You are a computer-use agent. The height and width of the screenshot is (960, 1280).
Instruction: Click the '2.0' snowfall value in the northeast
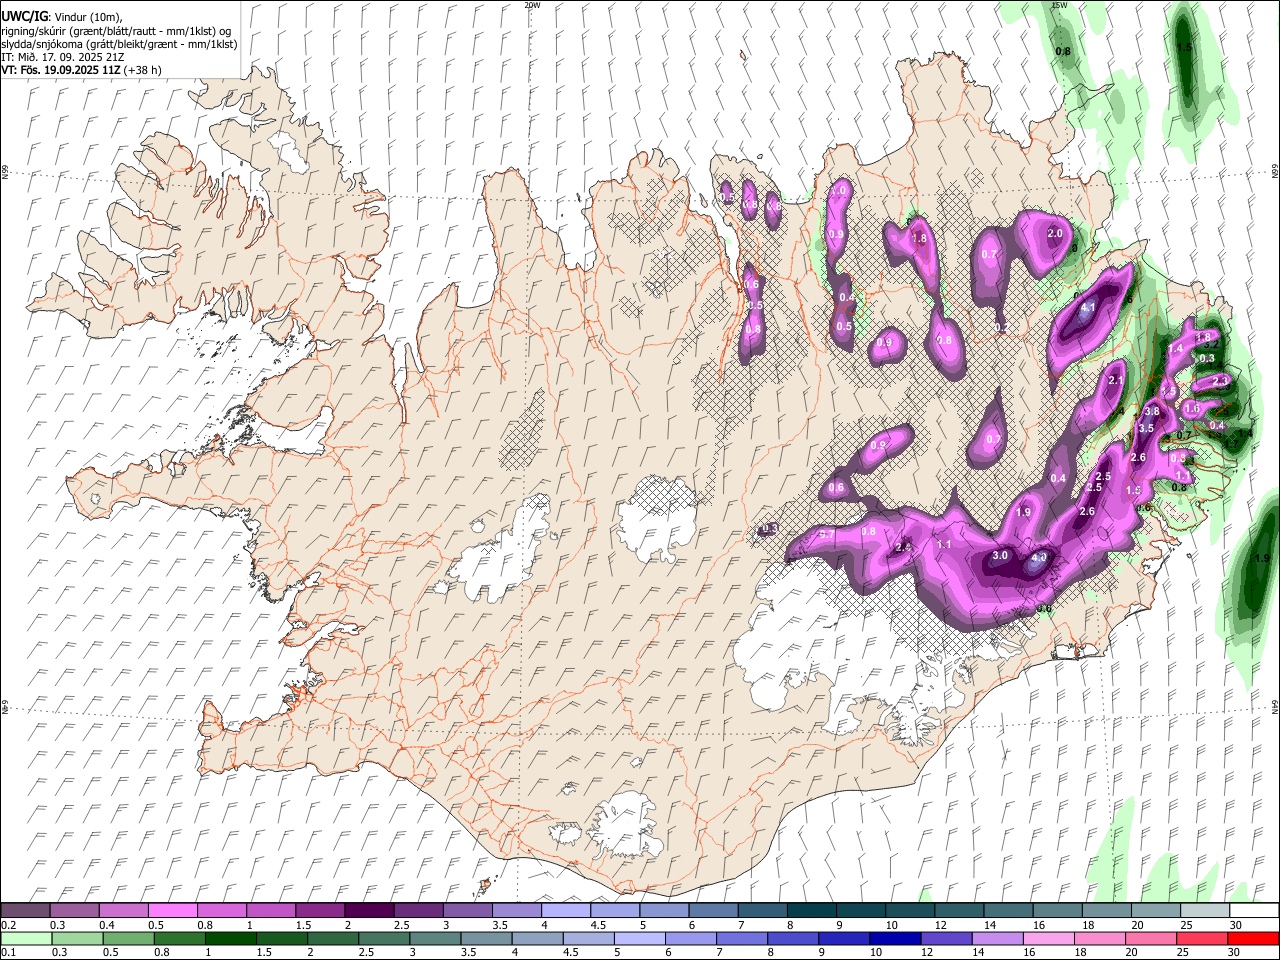[x=1055, y=233]
